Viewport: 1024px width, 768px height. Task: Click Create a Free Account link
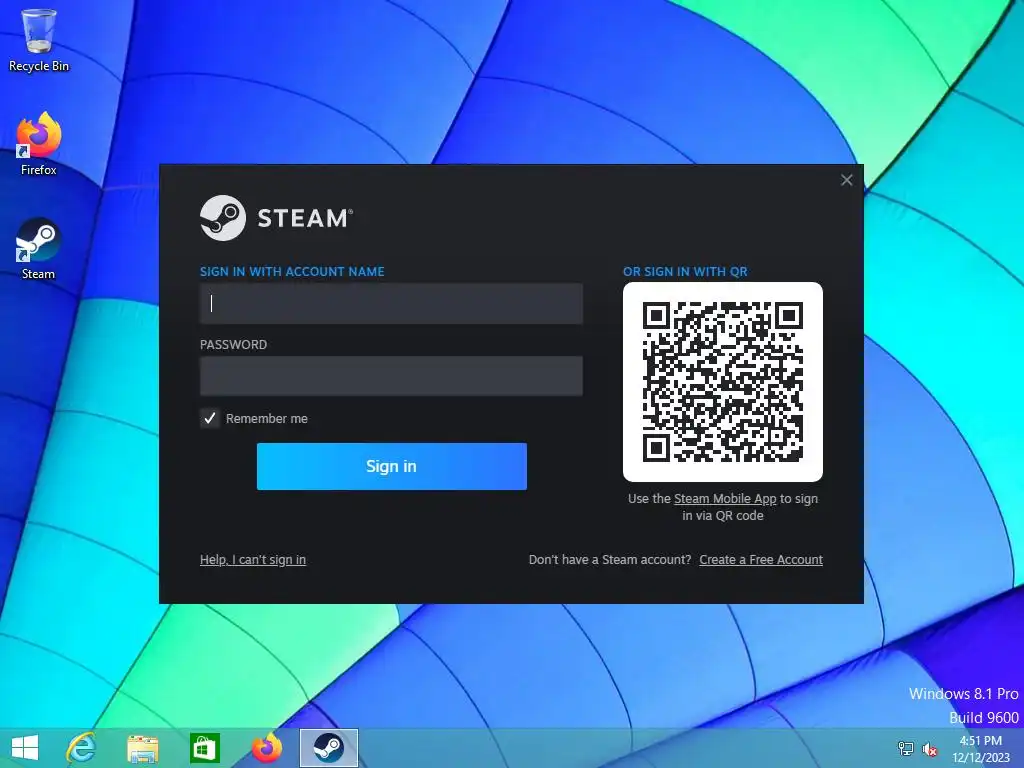761,560
